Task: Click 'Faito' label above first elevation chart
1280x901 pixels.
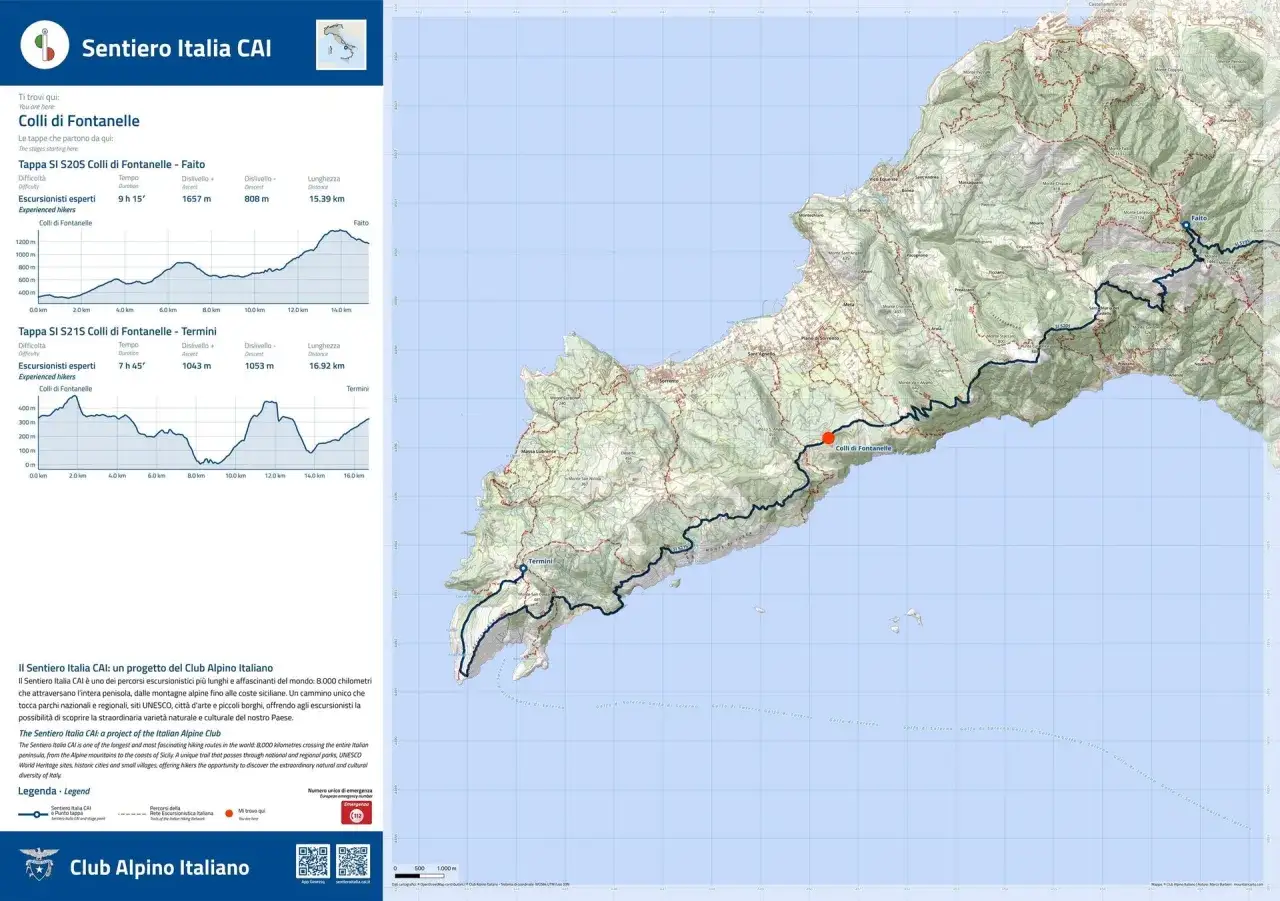Action: (x=361, y=222)
